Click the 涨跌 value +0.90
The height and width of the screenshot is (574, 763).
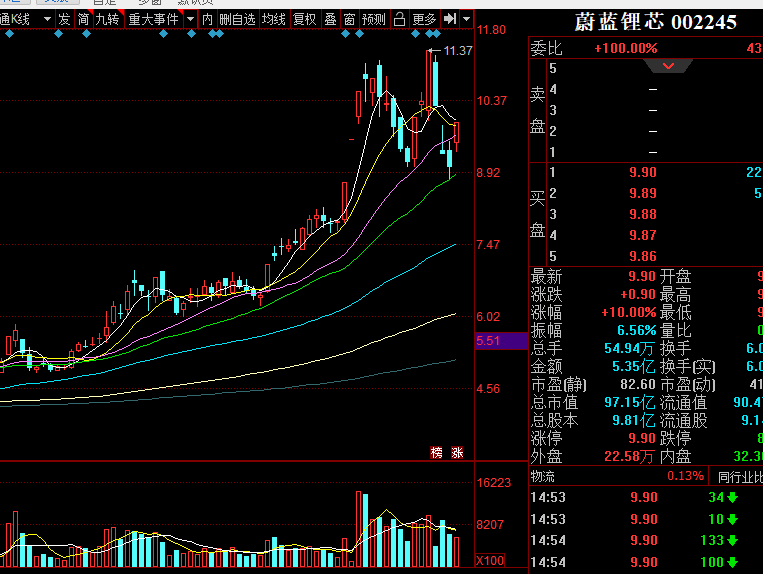point(638,294)
